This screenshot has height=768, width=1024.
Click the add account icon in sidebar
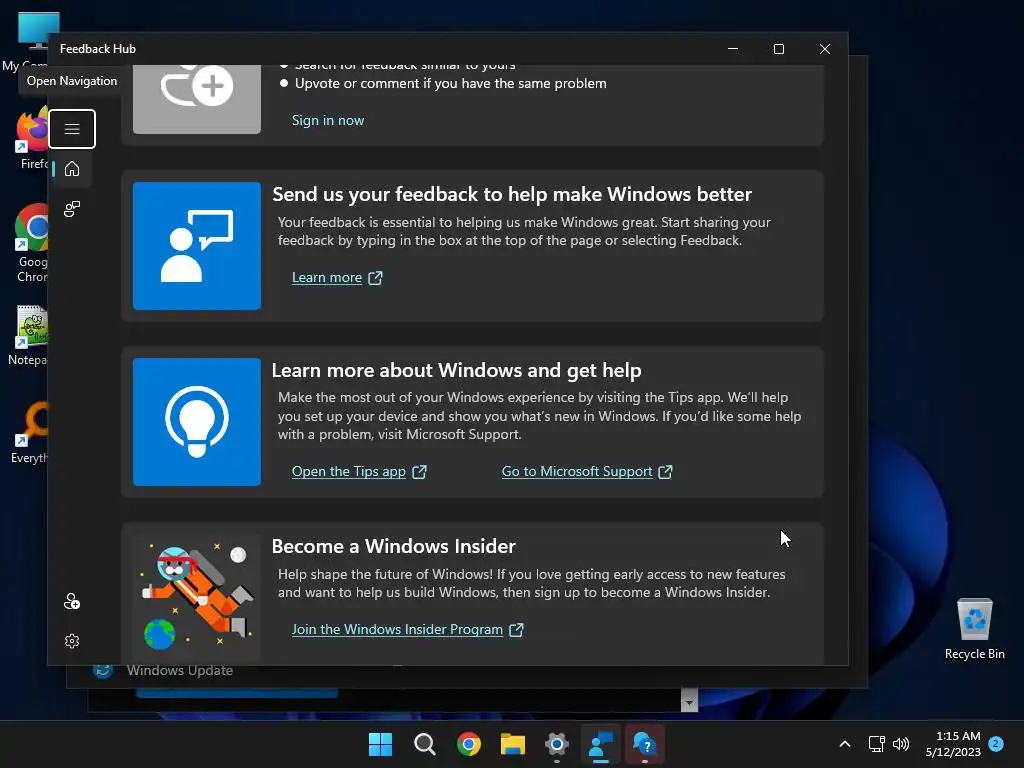(x=72, y=601)
